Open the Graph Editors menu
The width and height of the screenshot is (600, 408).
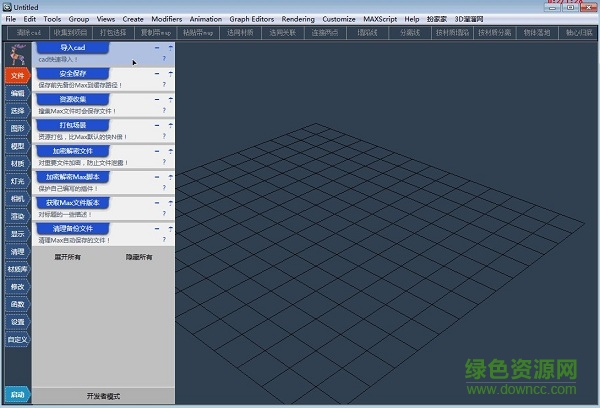click(252, 19)
